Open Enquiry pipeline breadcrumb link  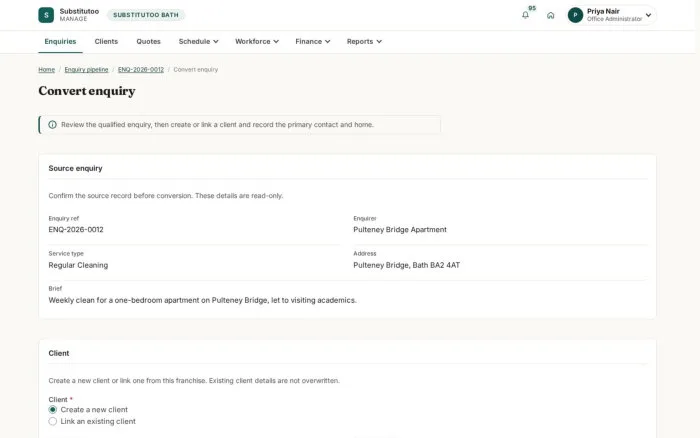[x=86, y=70]
